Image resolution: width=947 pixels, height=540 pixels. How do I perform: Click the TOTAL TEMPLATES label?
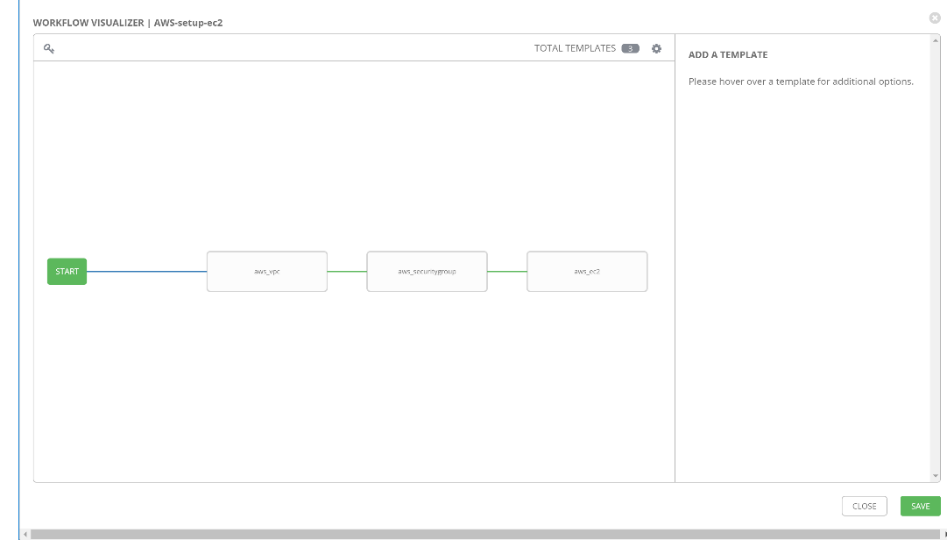[x=575, y=48]
